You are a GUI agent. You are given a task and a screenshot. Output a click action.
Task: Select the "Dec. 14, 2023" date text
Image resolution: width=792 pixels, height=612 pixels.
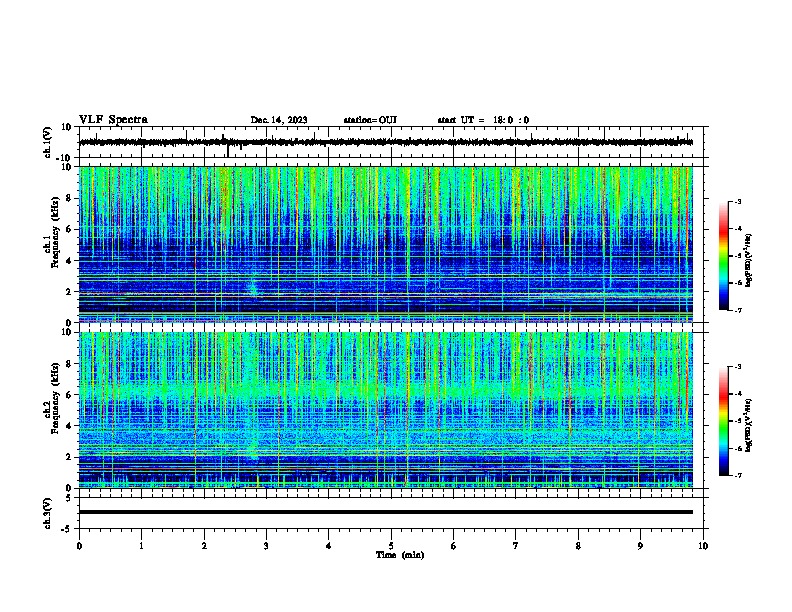pos(279,120)
